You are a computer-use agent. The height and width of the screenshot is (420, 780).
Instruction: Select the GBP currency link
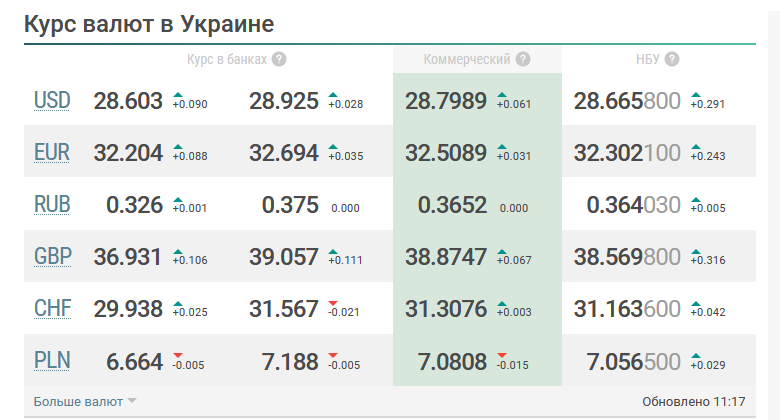[52, 256]
